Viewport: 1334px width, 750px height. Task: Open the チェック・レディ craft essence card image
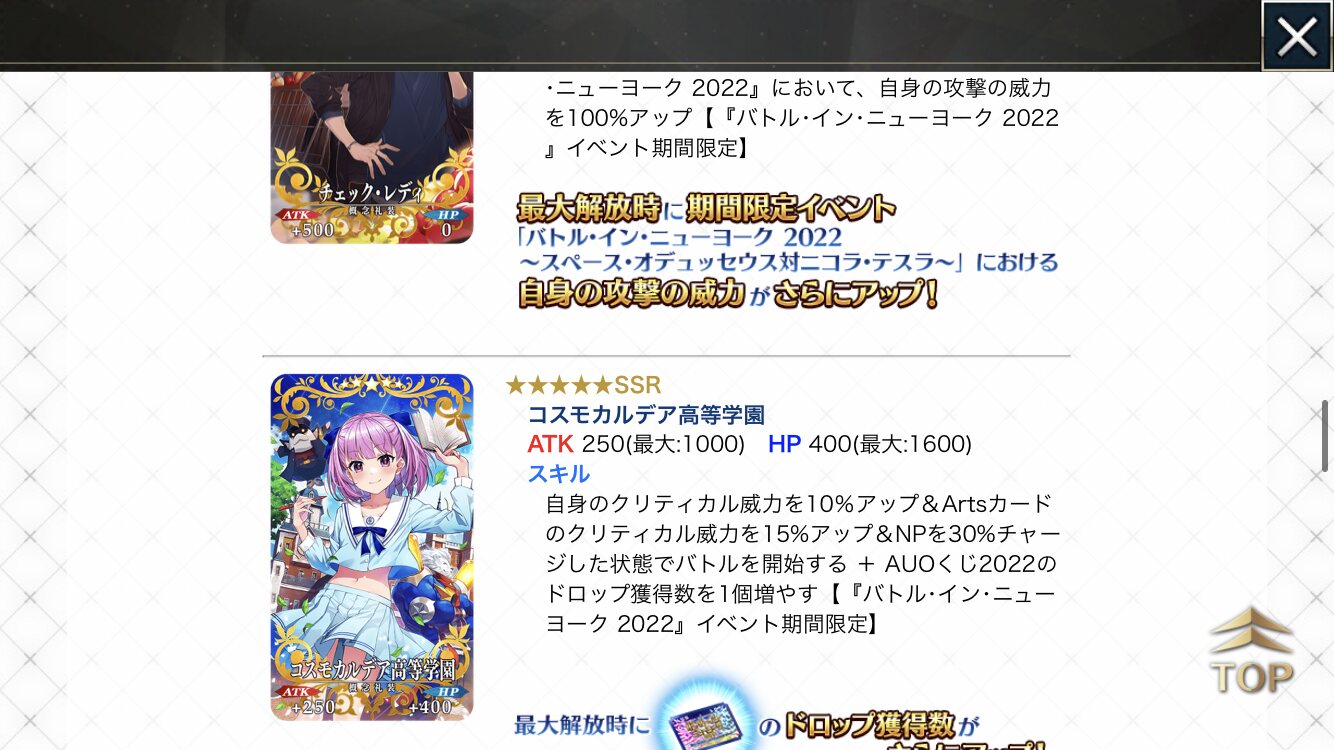coord(372,157)
